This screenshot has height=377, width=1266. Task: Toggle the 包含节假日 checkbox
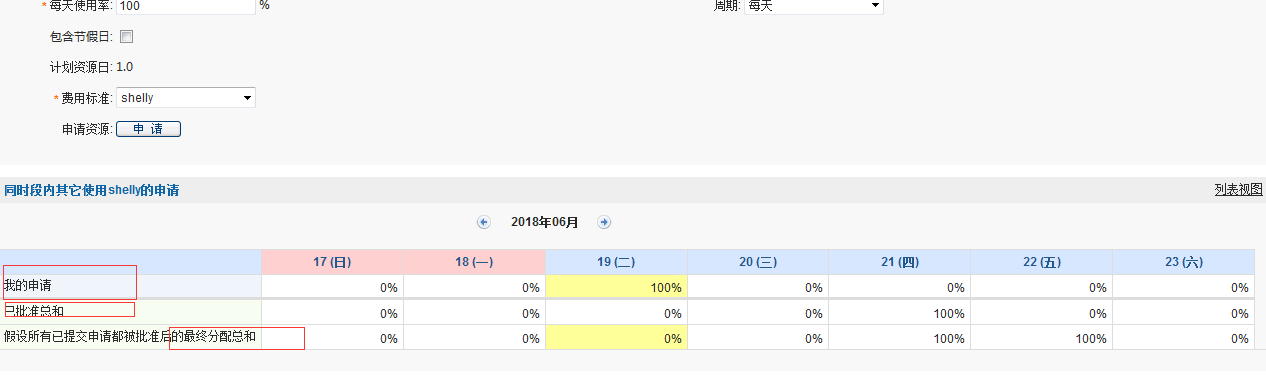coord(126,37)
